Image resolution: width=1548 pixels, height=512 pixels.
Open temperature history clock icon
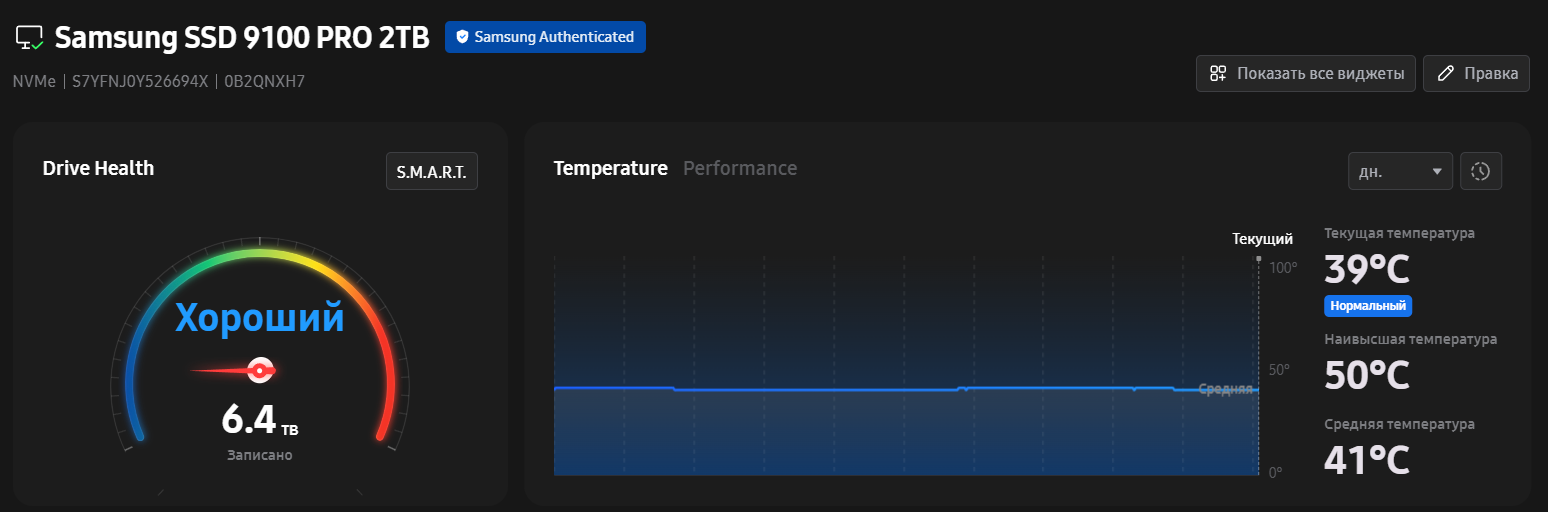(x=1481, y=171)
